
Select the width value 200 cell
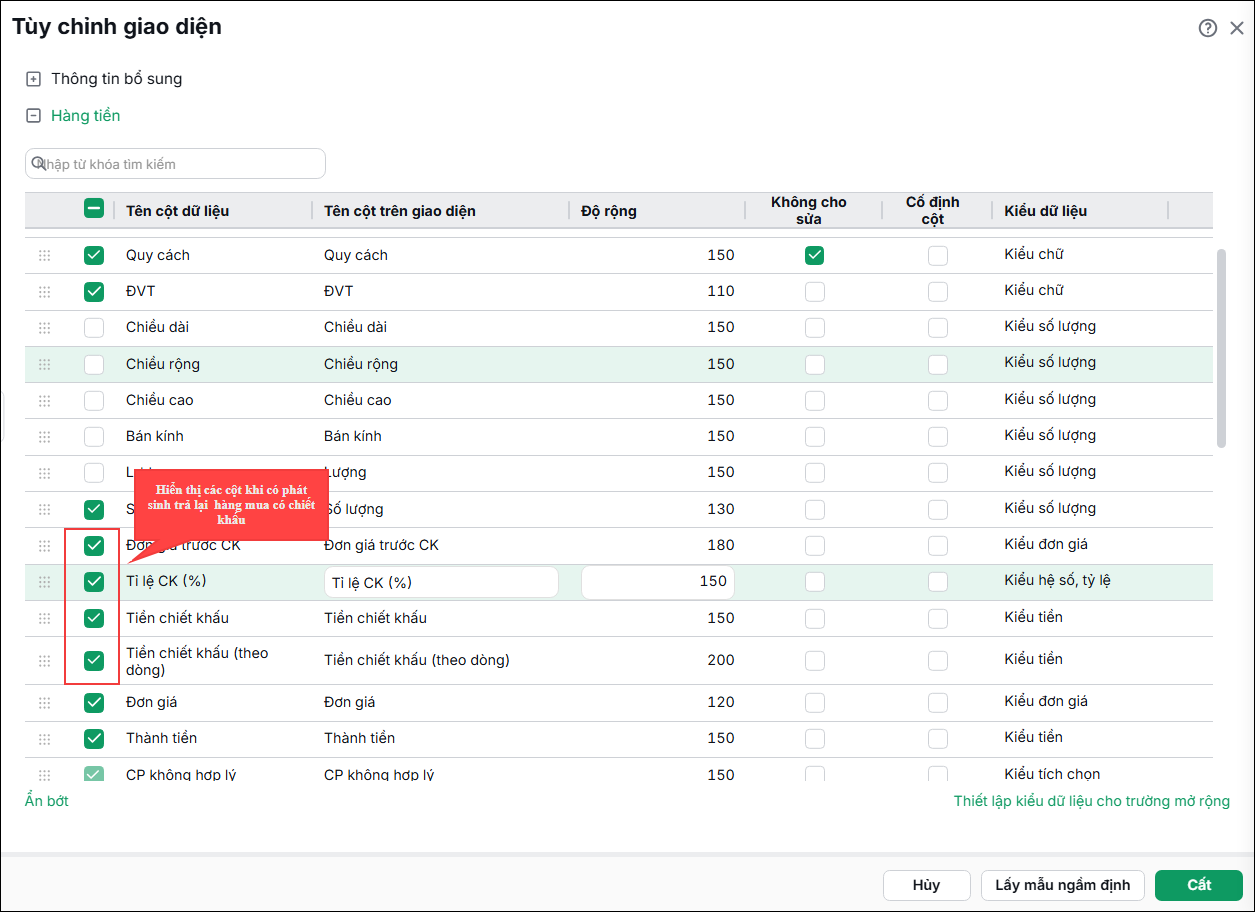click(721, 660)
